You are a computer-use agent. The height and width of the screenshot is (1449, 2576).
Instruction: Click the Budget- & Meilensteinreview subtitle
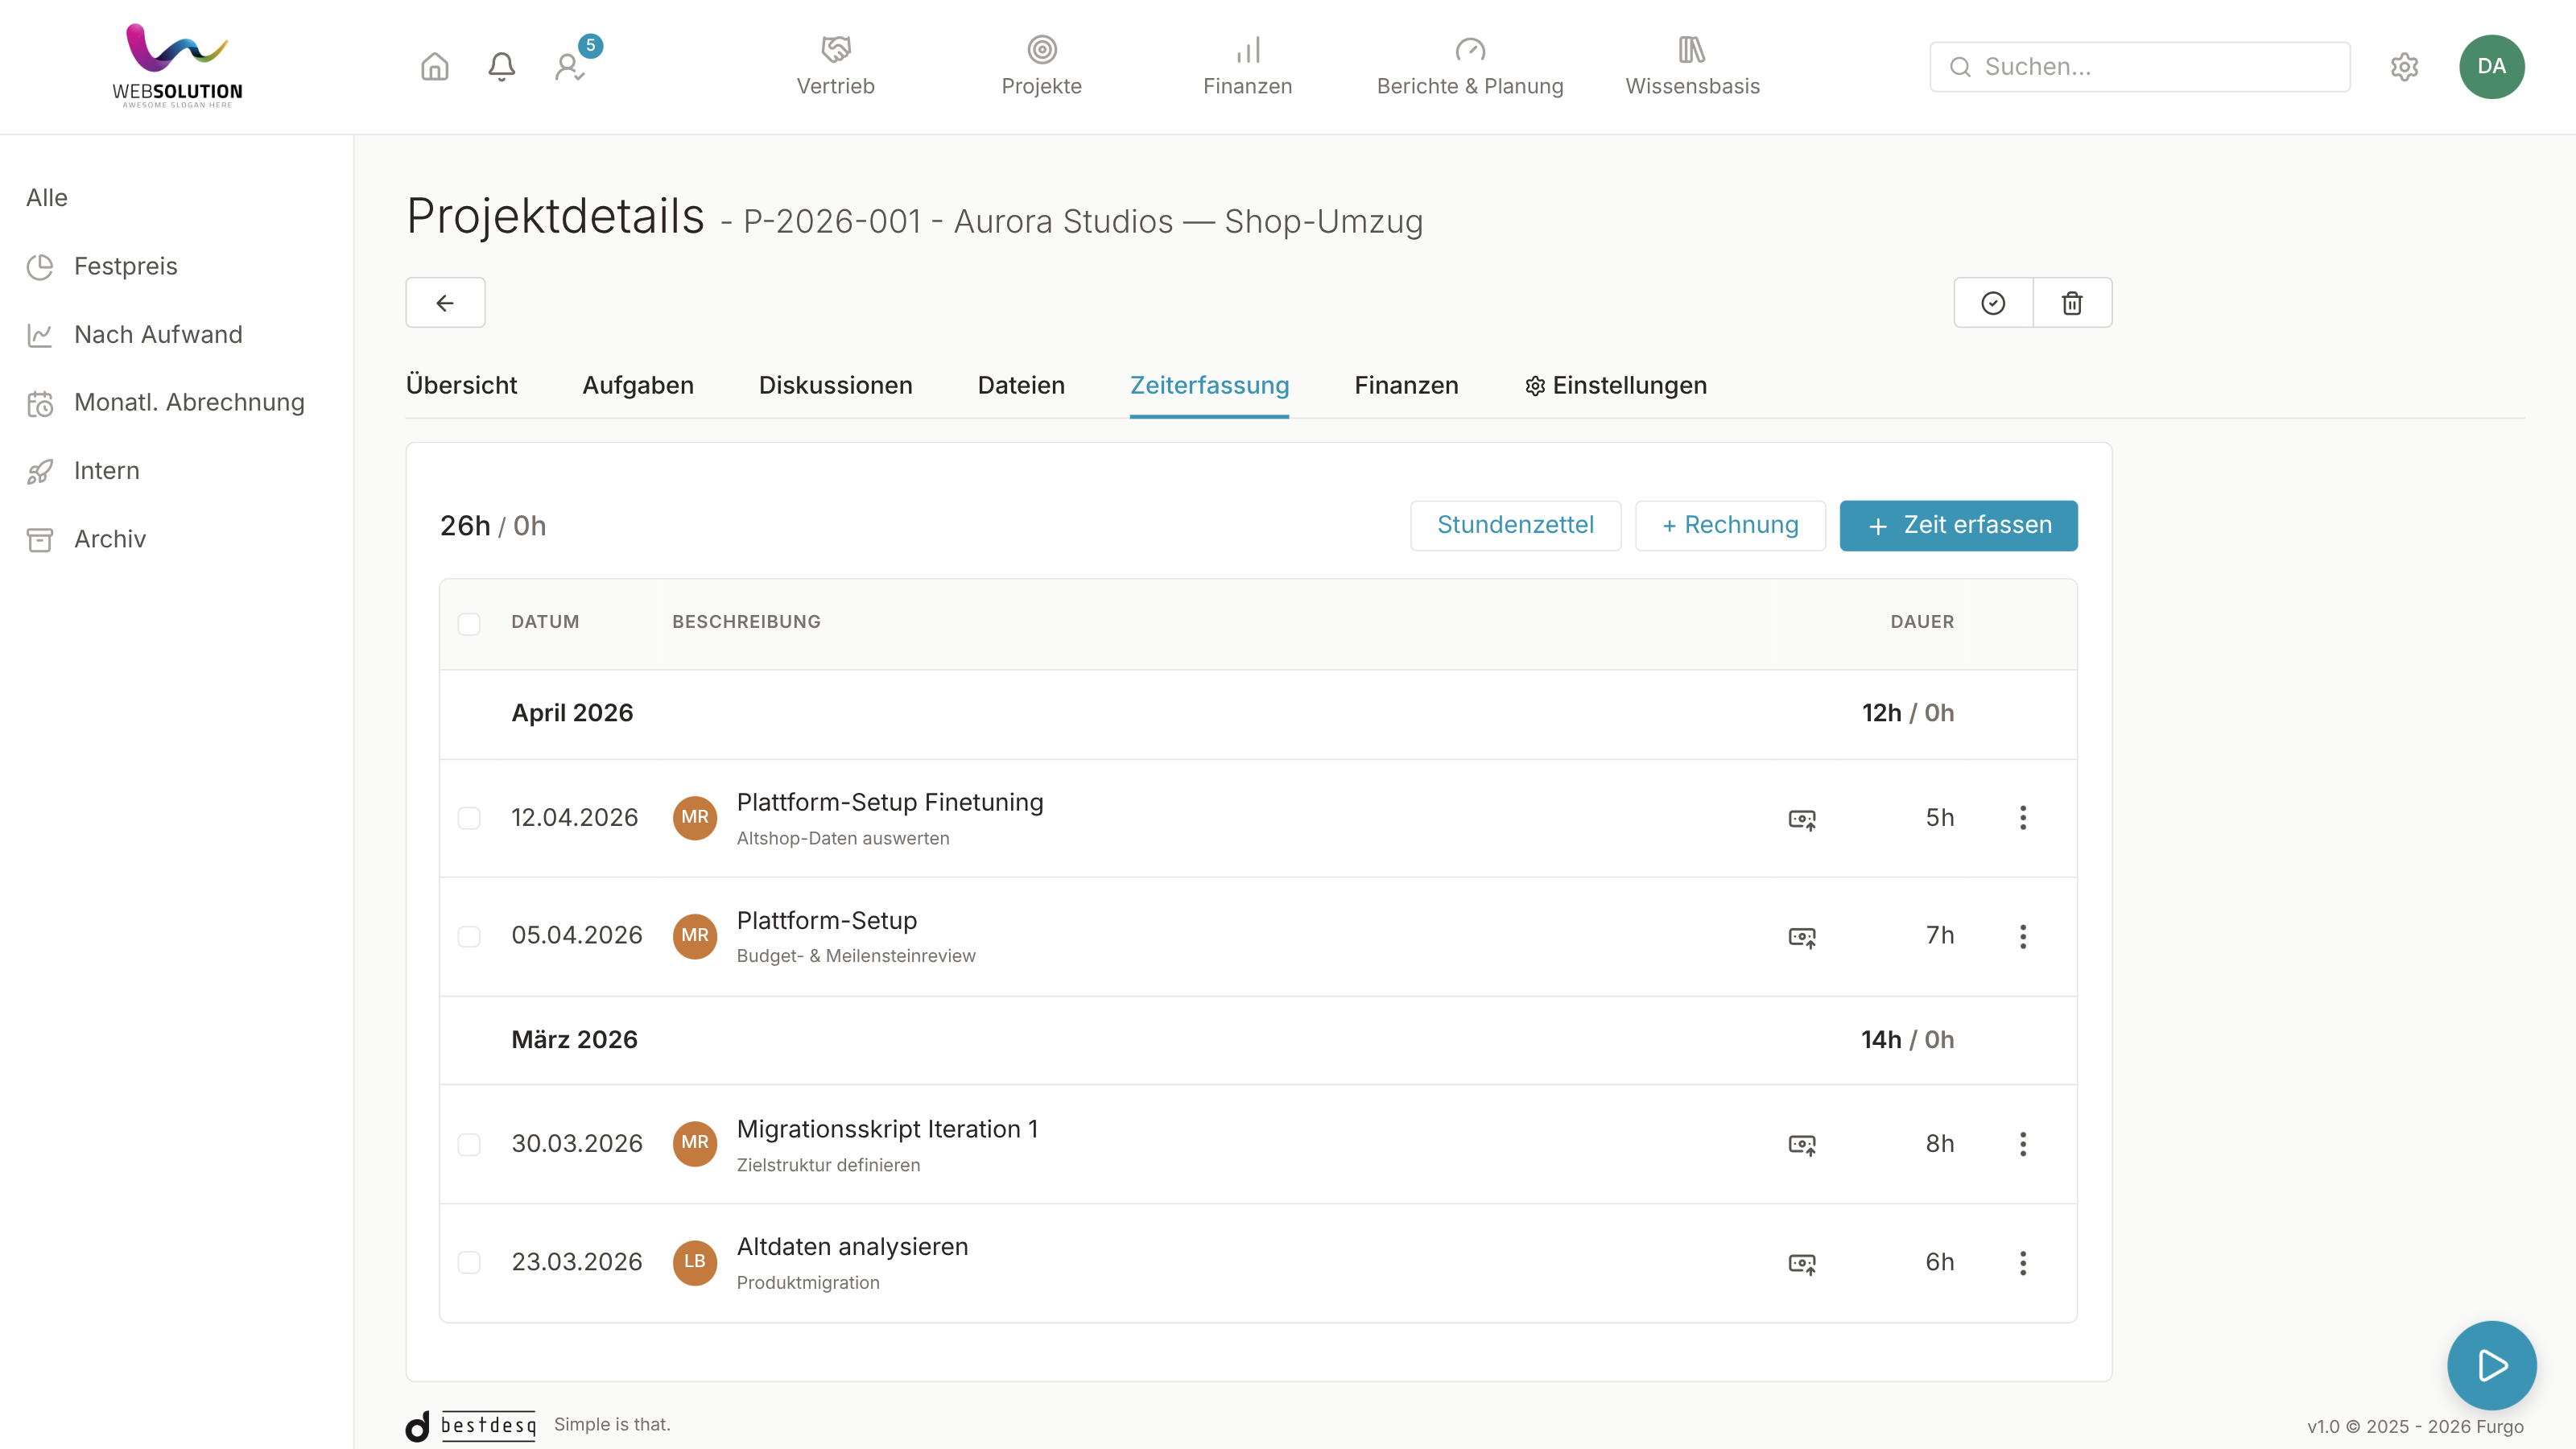[856, 956]
